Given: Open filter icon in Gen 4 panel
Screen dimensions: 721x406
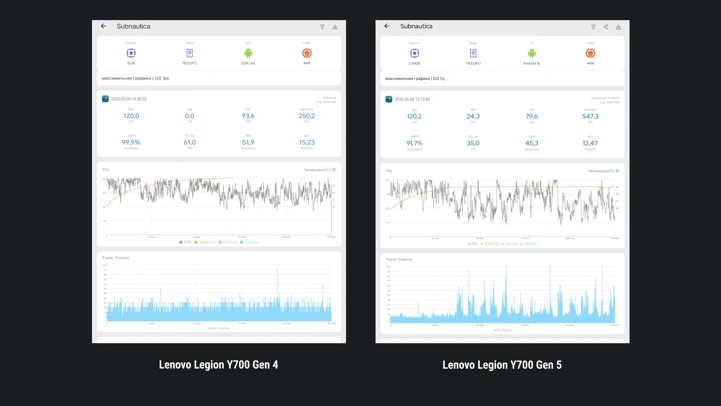Looking at the screenshot, I should click(322, 27).
